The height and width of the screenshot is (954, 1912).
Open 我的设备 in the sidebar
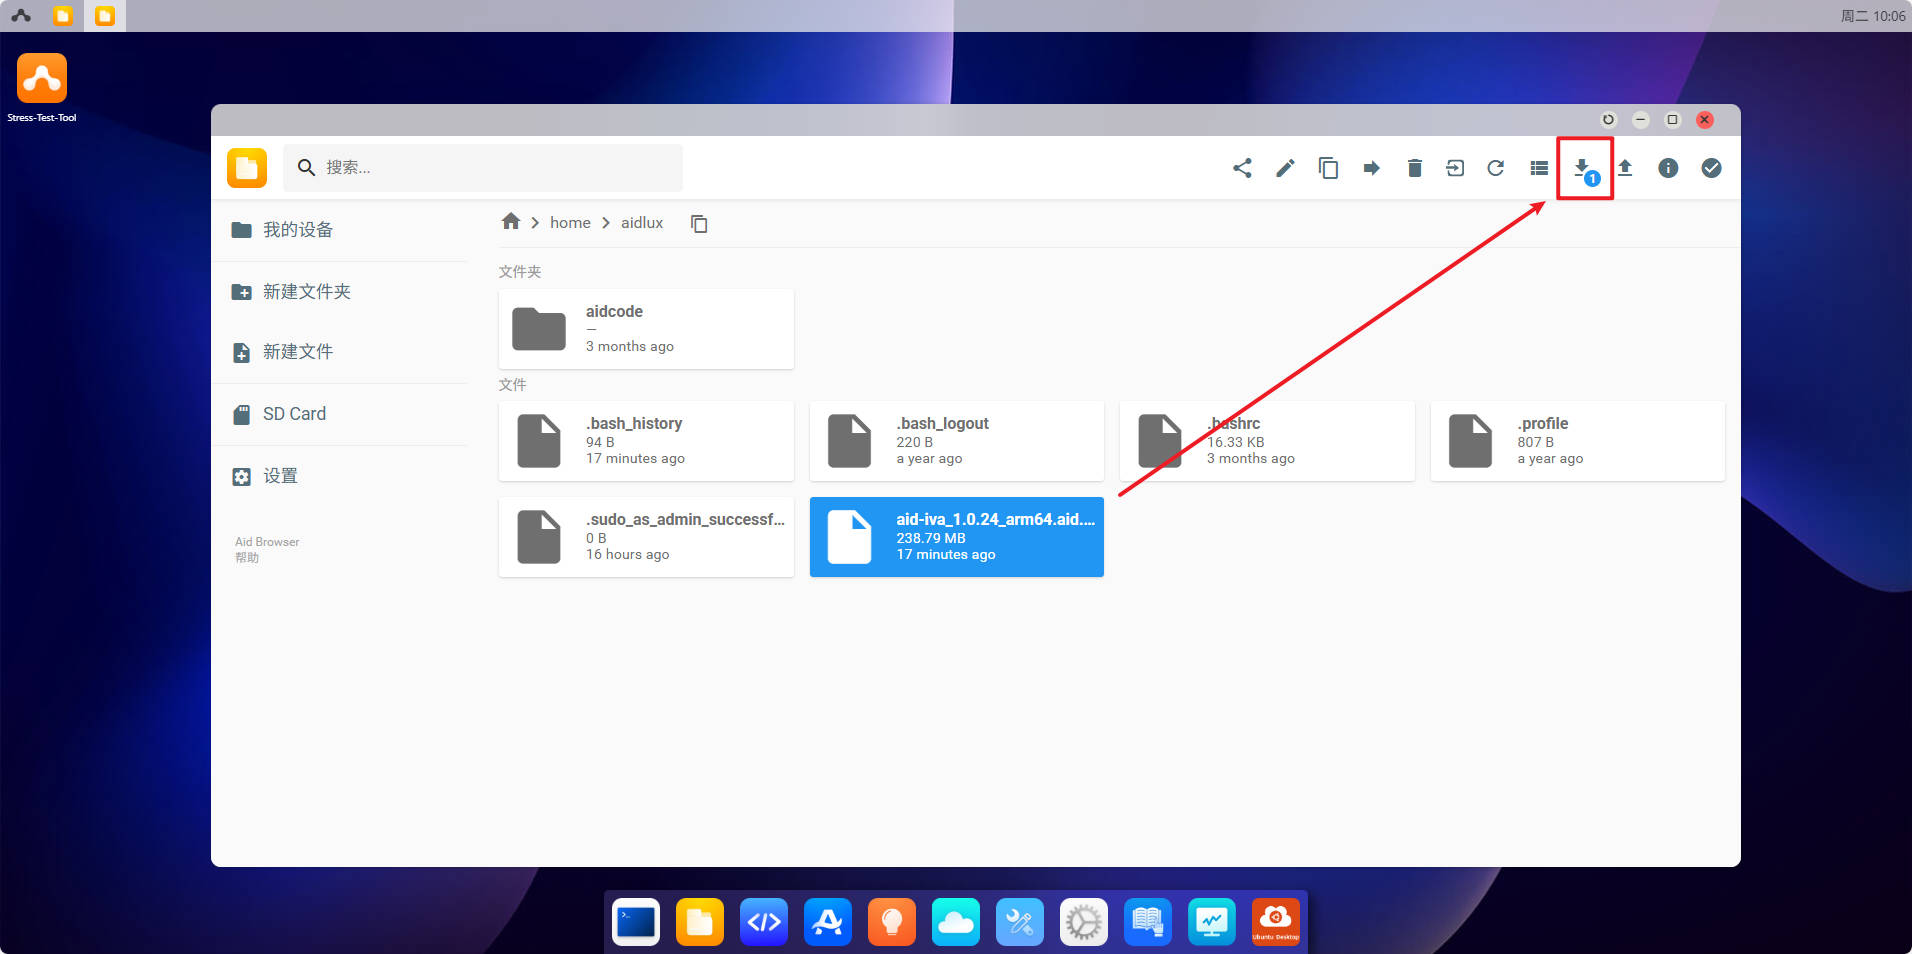click(x=297, y=230)
